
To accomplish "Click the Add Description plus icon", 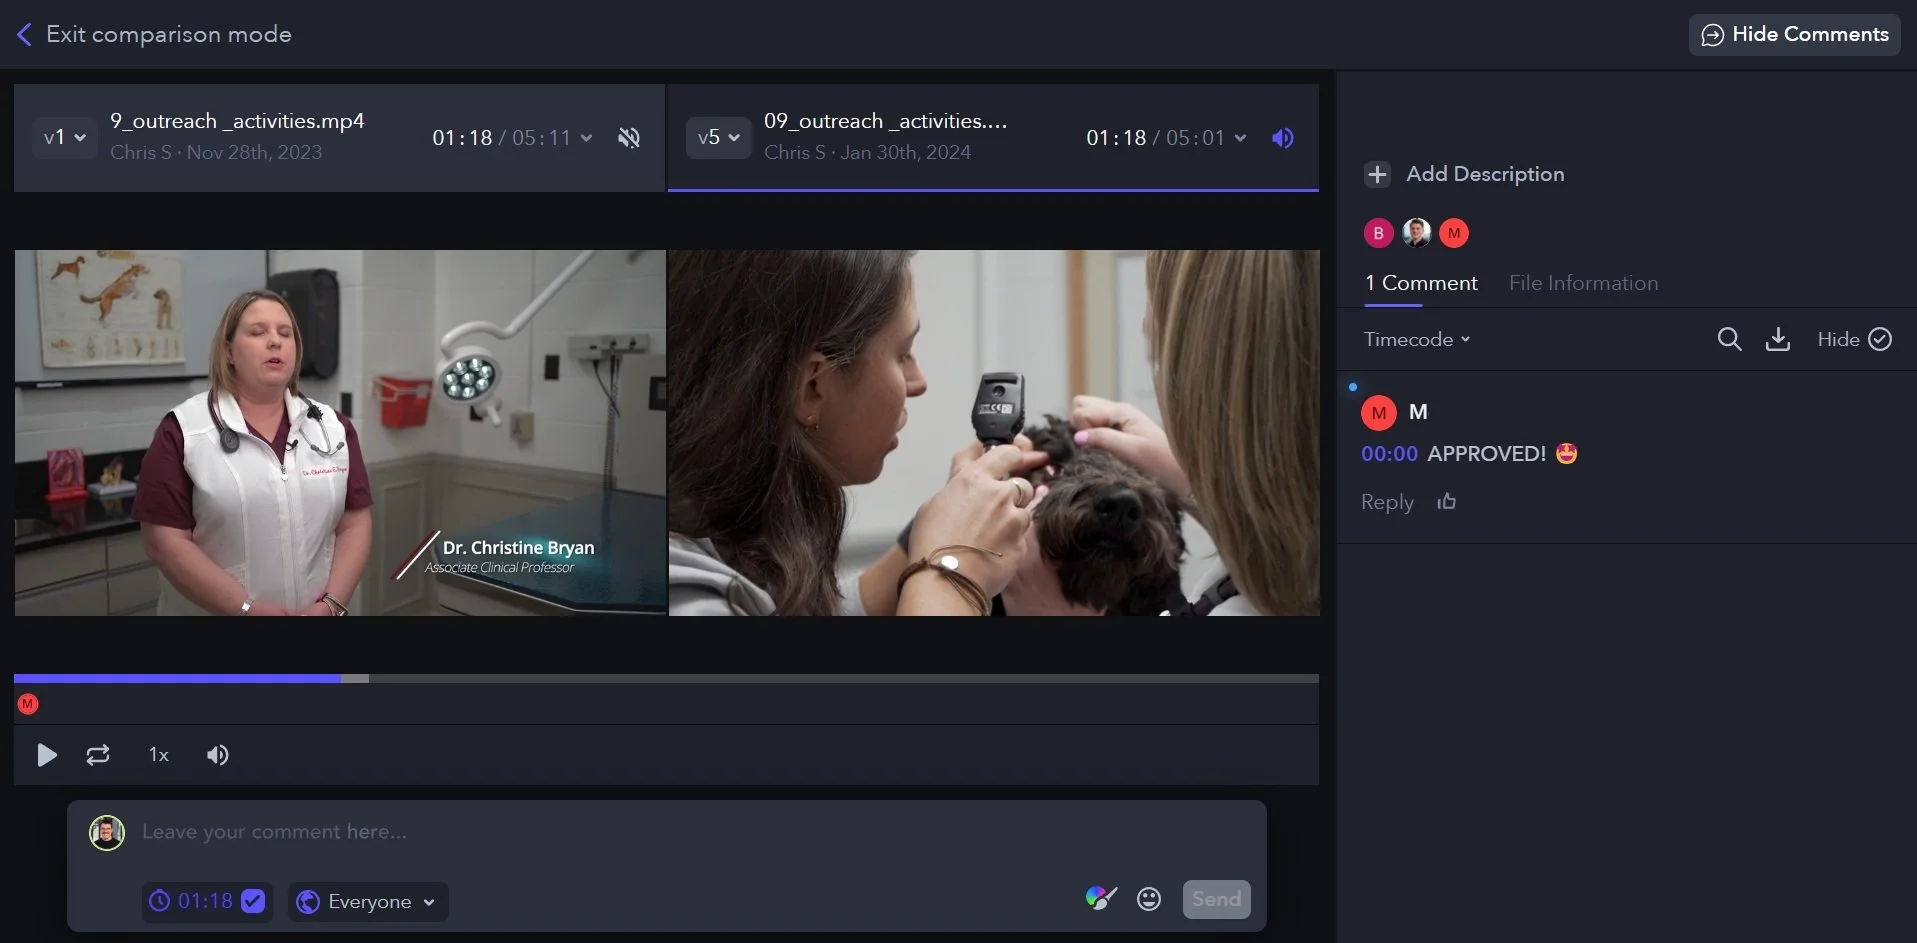I will click(1377, 174).
